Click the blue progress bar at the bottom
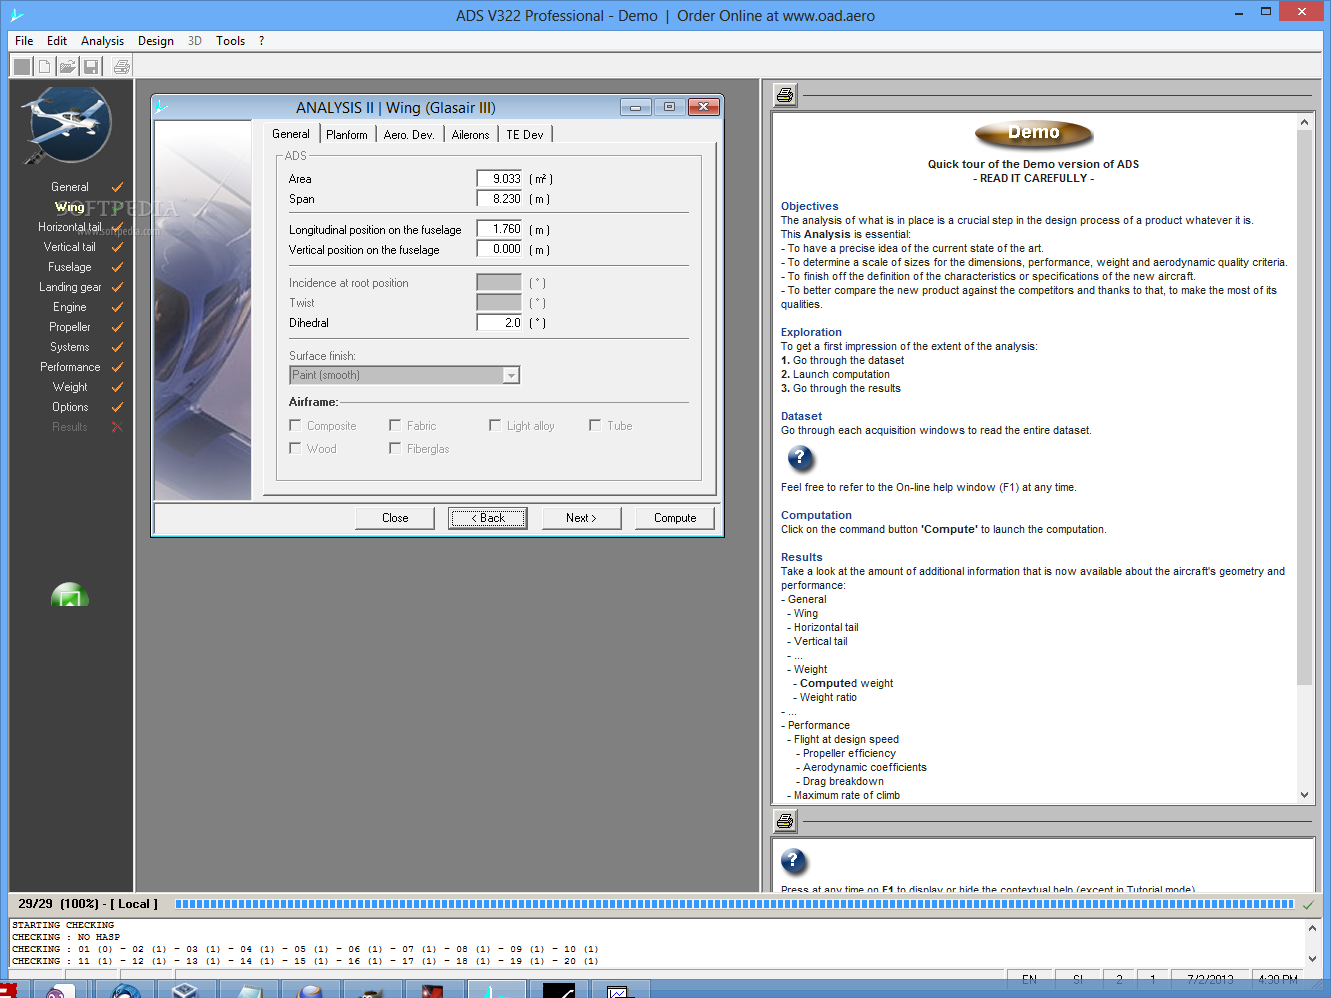 [735, 904]
